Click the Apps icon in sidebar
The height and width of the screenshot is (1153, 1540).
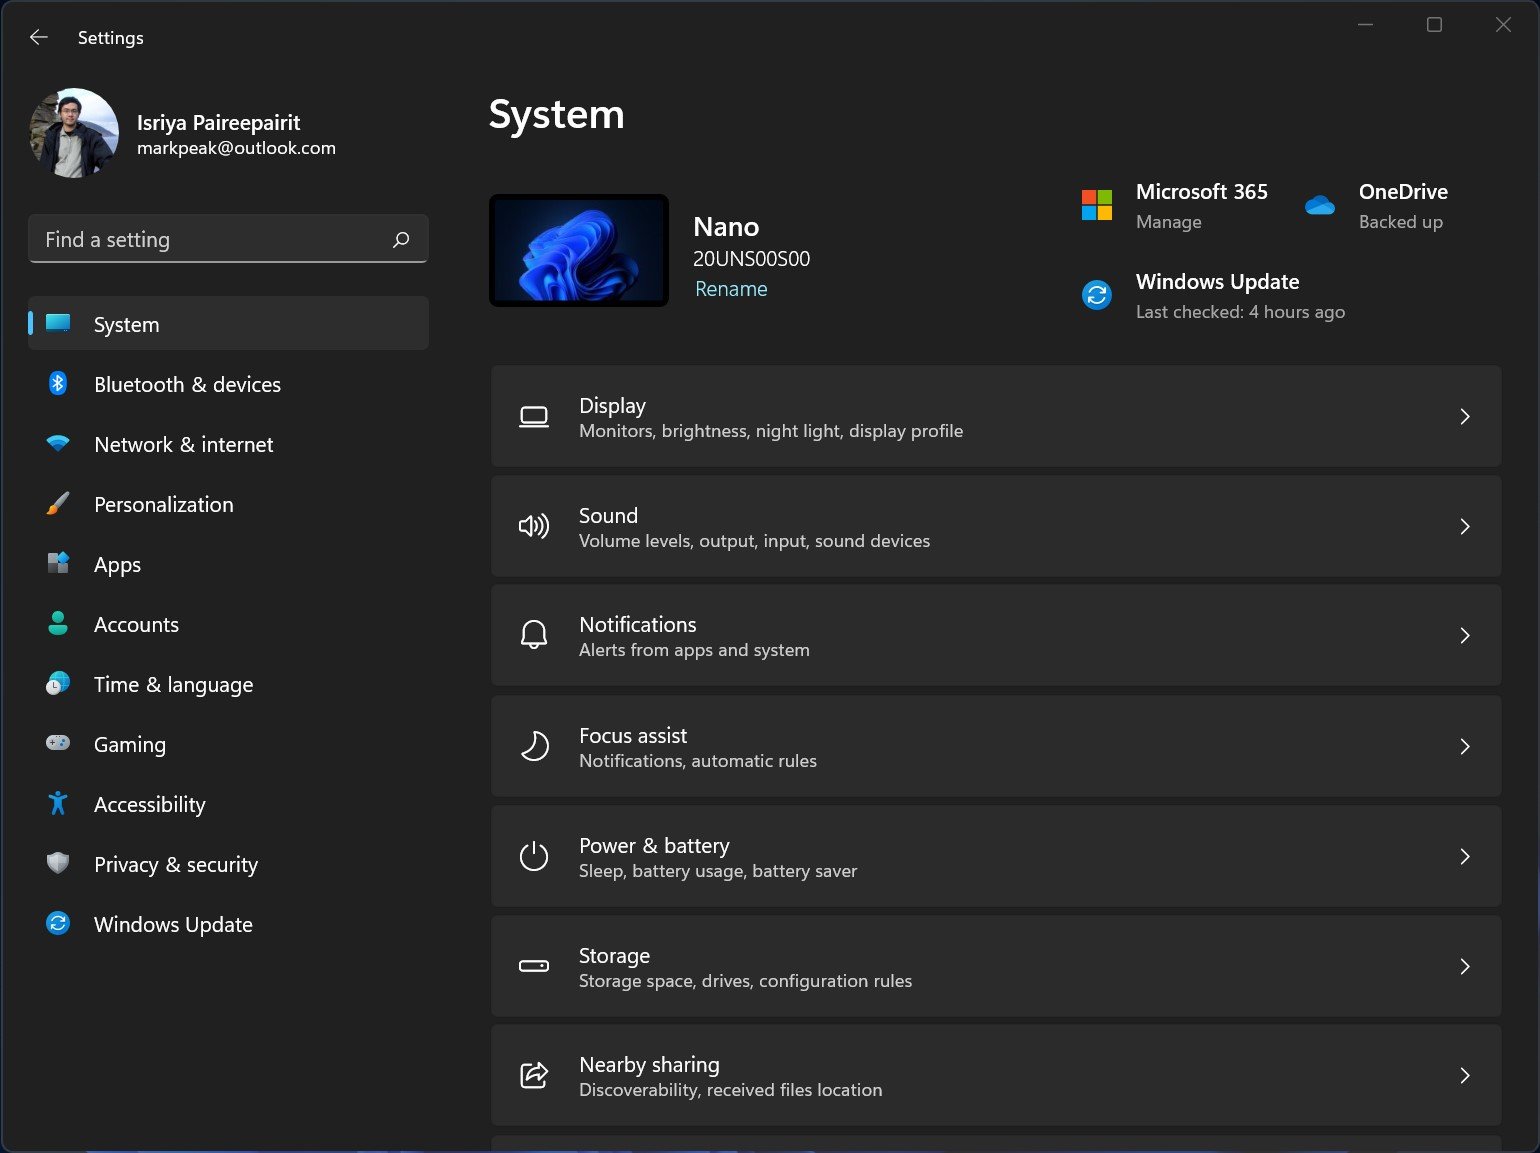click(58, 563)
